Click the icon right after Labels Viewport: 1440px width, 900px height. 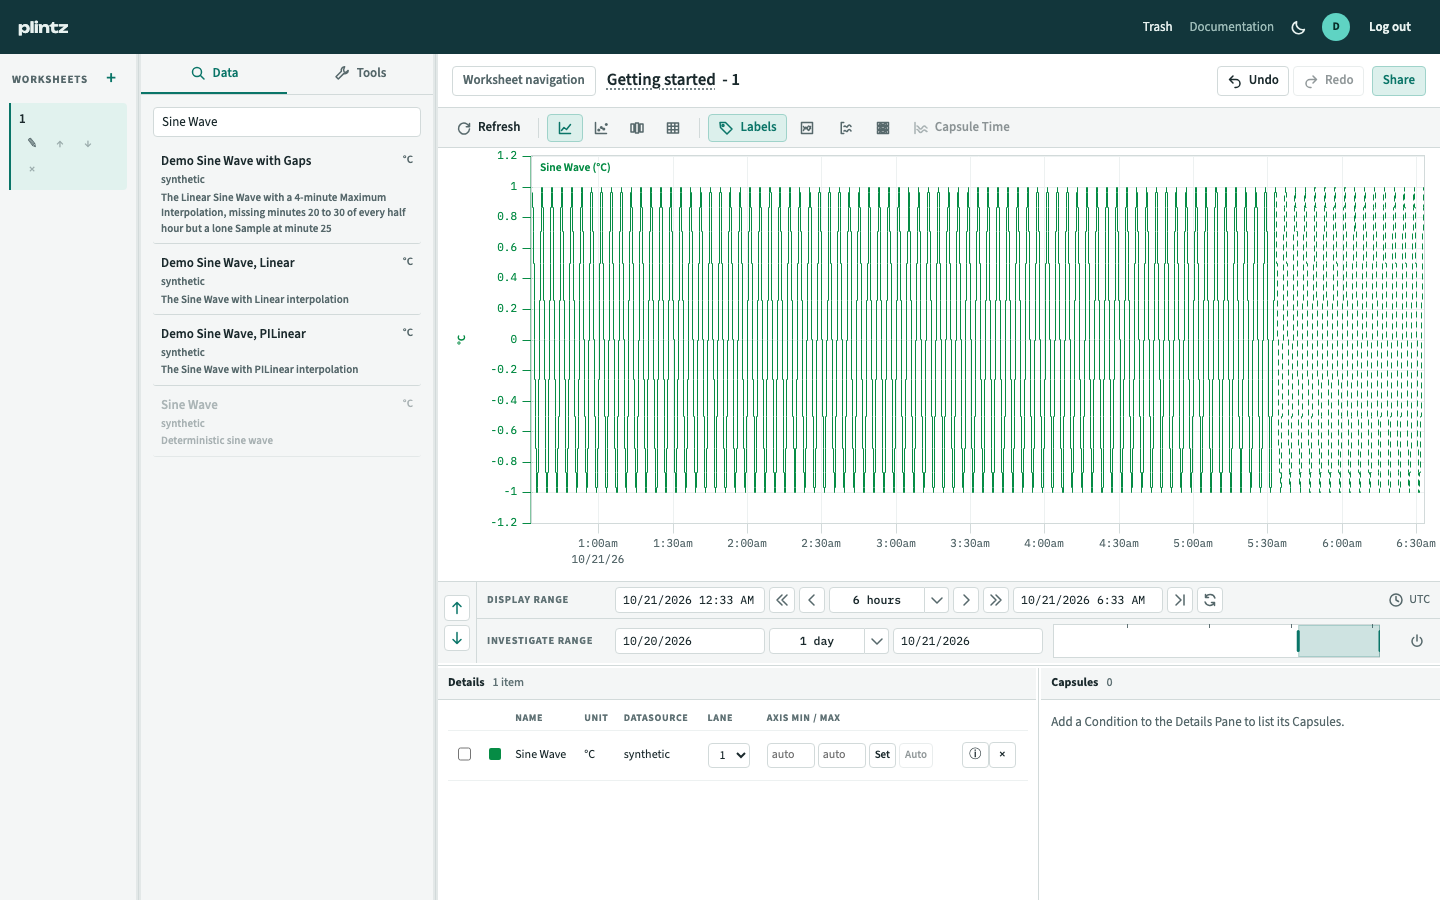pos(807,128)
